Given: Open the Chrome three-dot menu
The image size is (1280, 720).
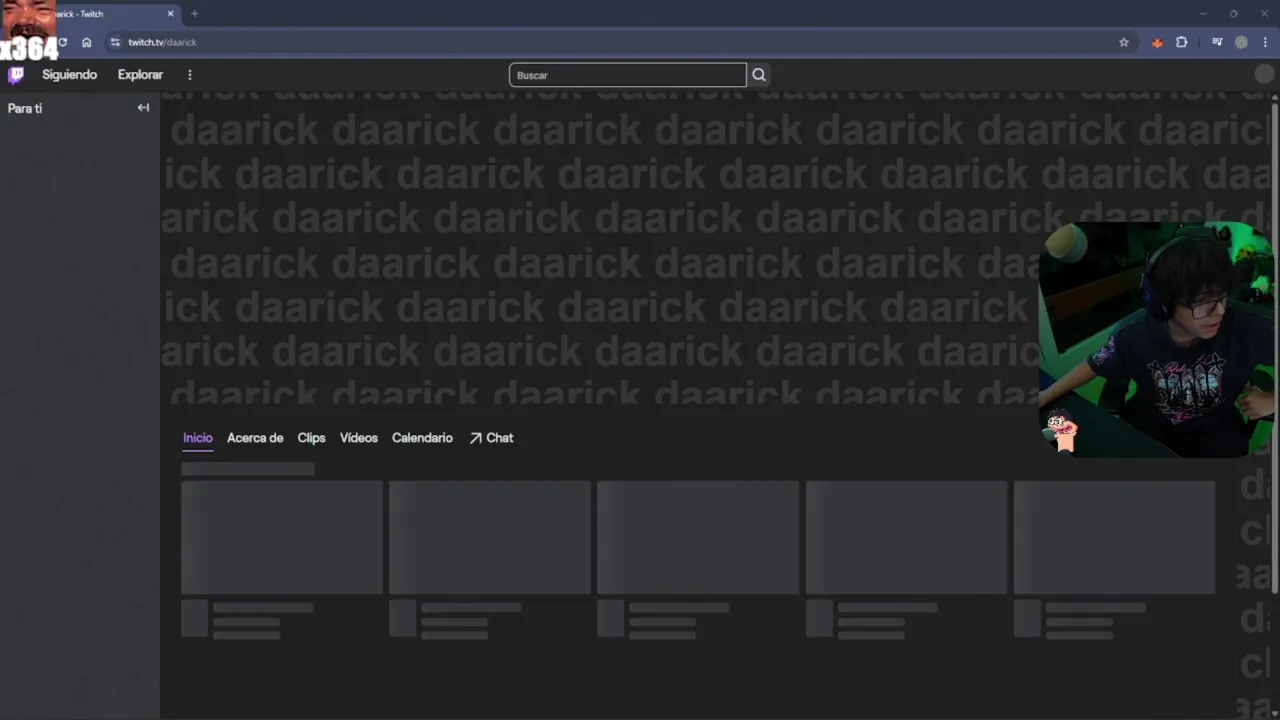Looking at the screenshot, I should click(x=1266, y=42).
